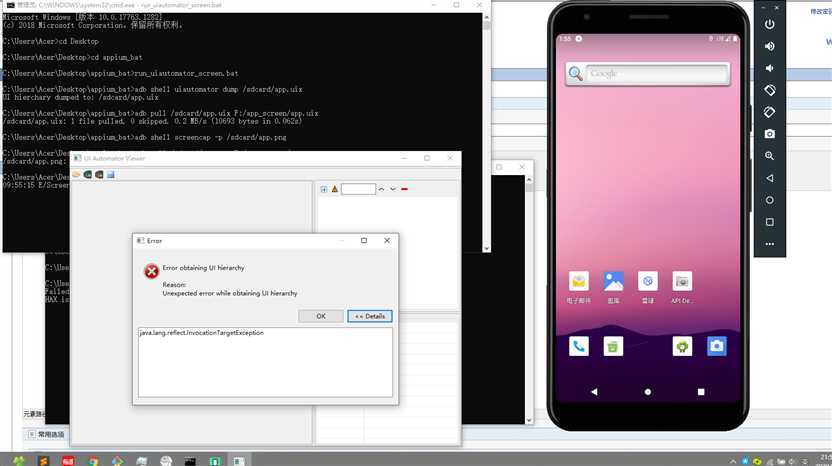Close the Error dialog
Screen dimensions: 832x466
coord(387,240)
